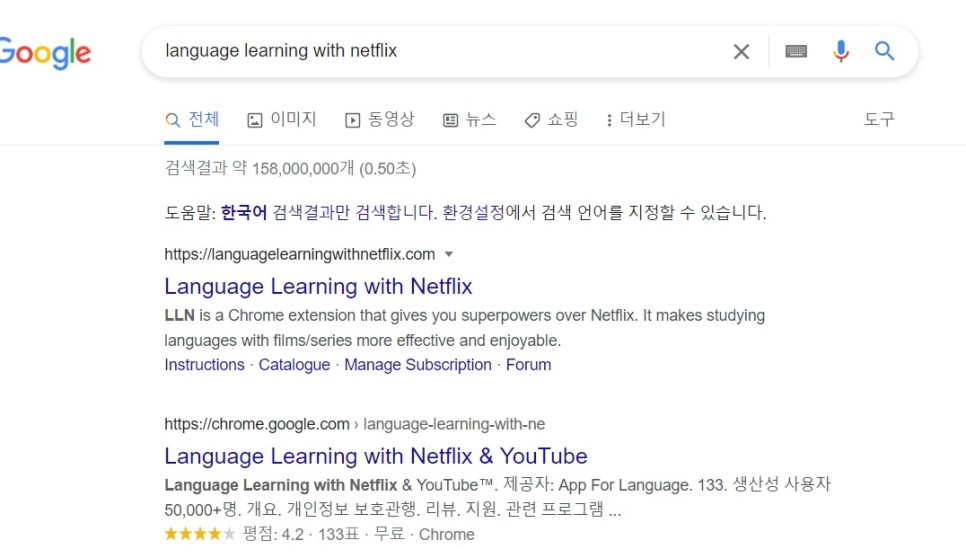This screenshot has height=558, width=966.
Task: Open the Language Learning with Netflix result
Action: point(318,286)
